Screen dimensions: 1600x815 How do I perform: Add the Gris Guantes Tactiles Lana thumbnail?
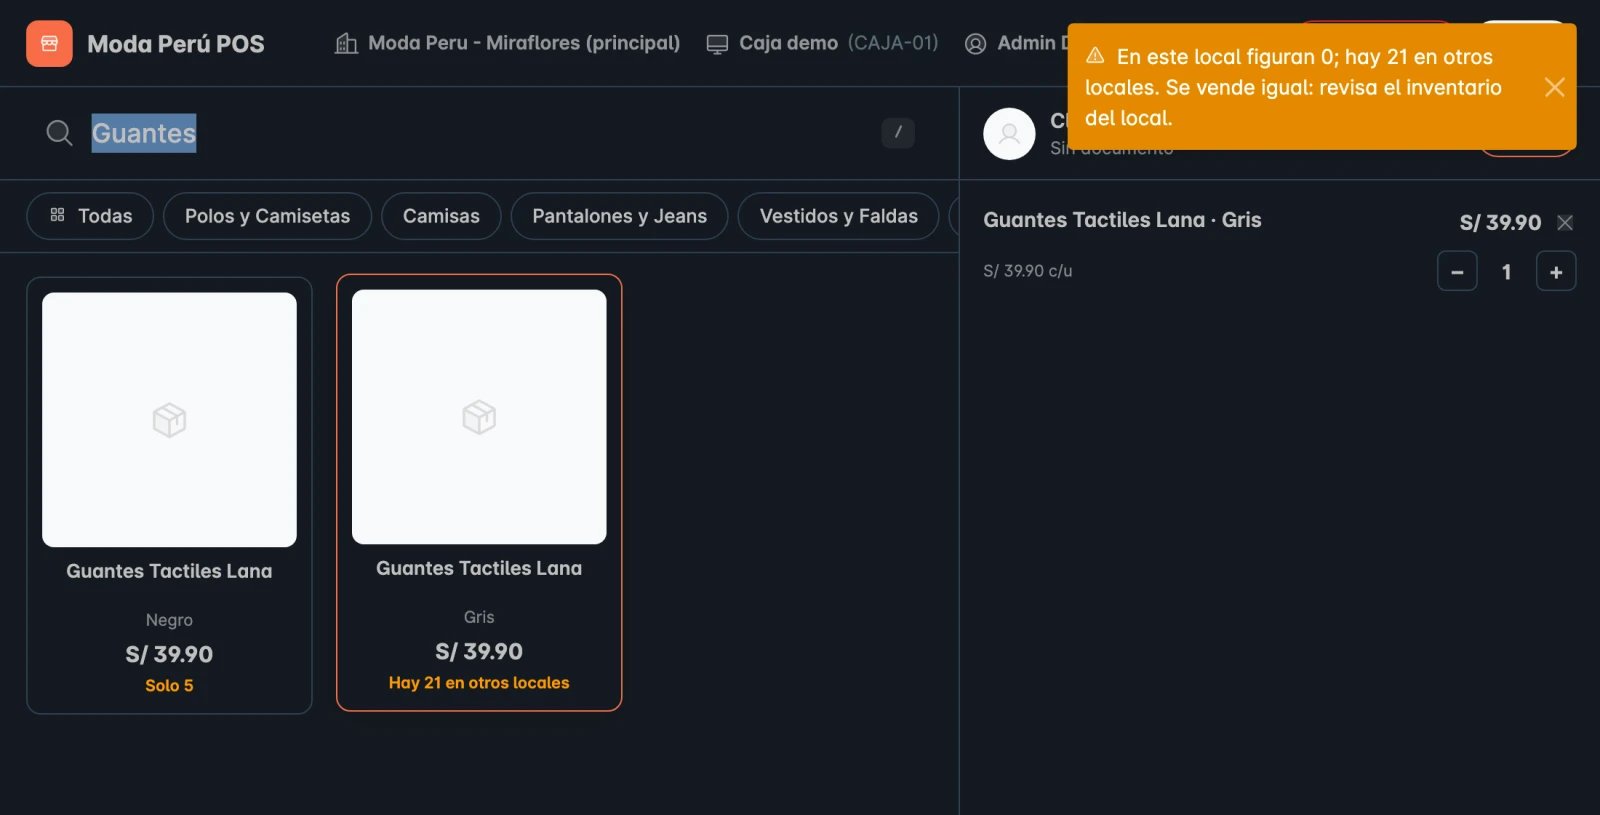[x=479, y=417]
